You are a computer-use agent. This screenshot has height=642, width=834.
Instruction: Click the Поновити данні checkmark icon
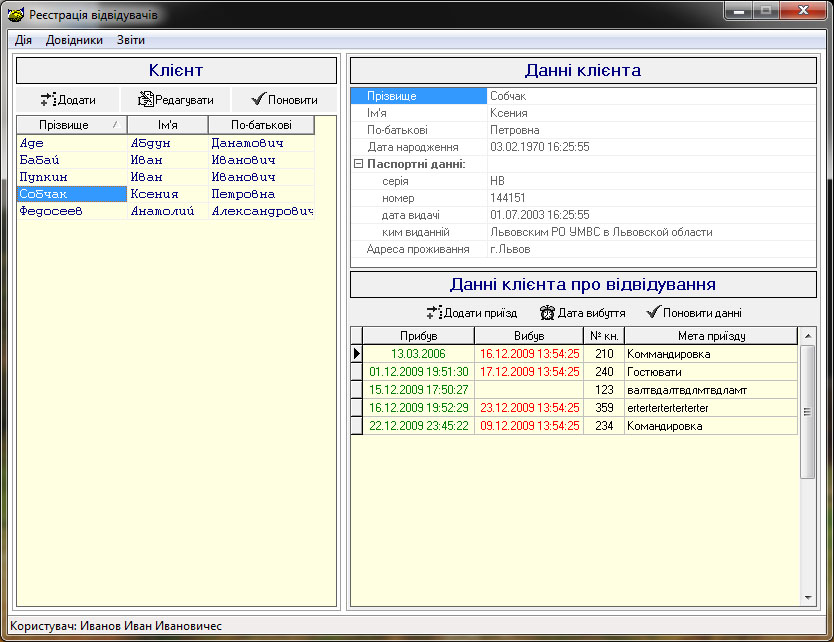click(x=654, y=313)
